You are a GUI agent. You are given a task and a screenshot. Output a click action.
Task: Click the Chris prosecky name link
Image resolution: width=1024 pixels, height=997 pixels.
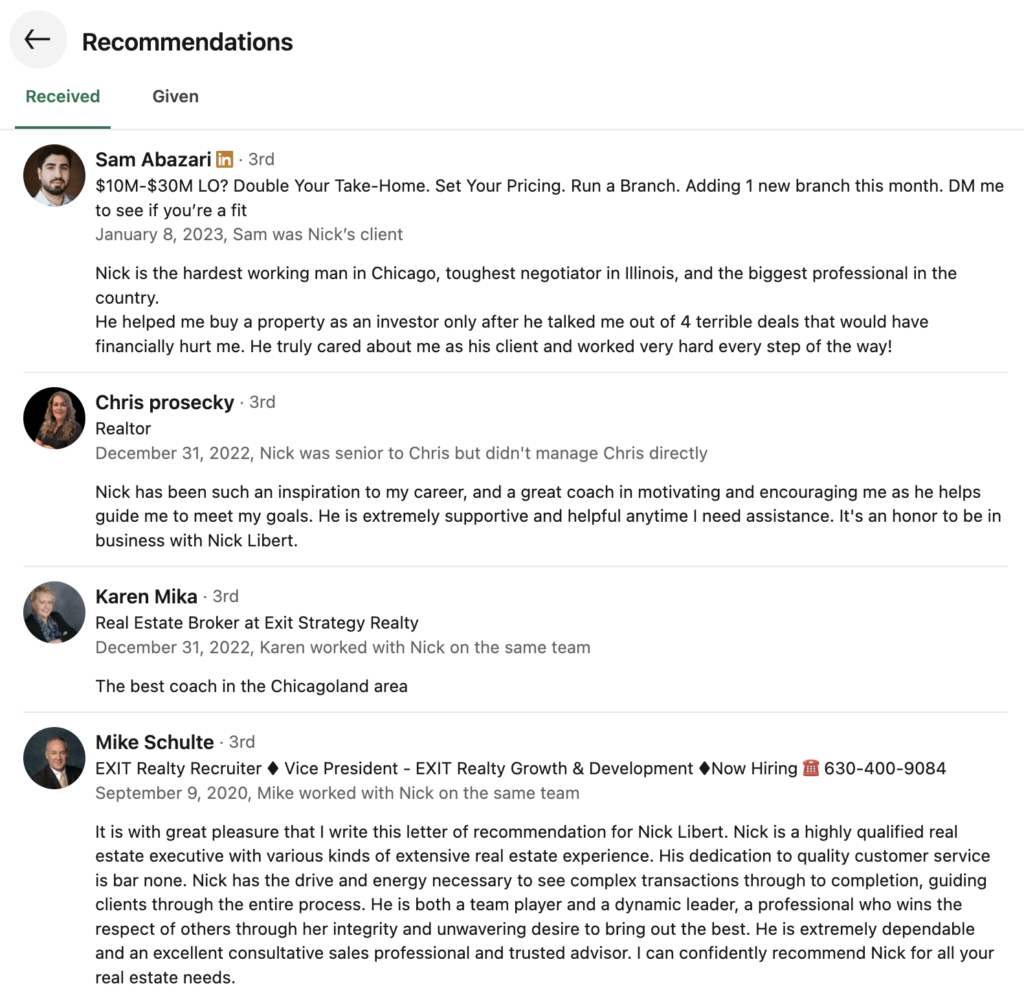pos(164,402)
